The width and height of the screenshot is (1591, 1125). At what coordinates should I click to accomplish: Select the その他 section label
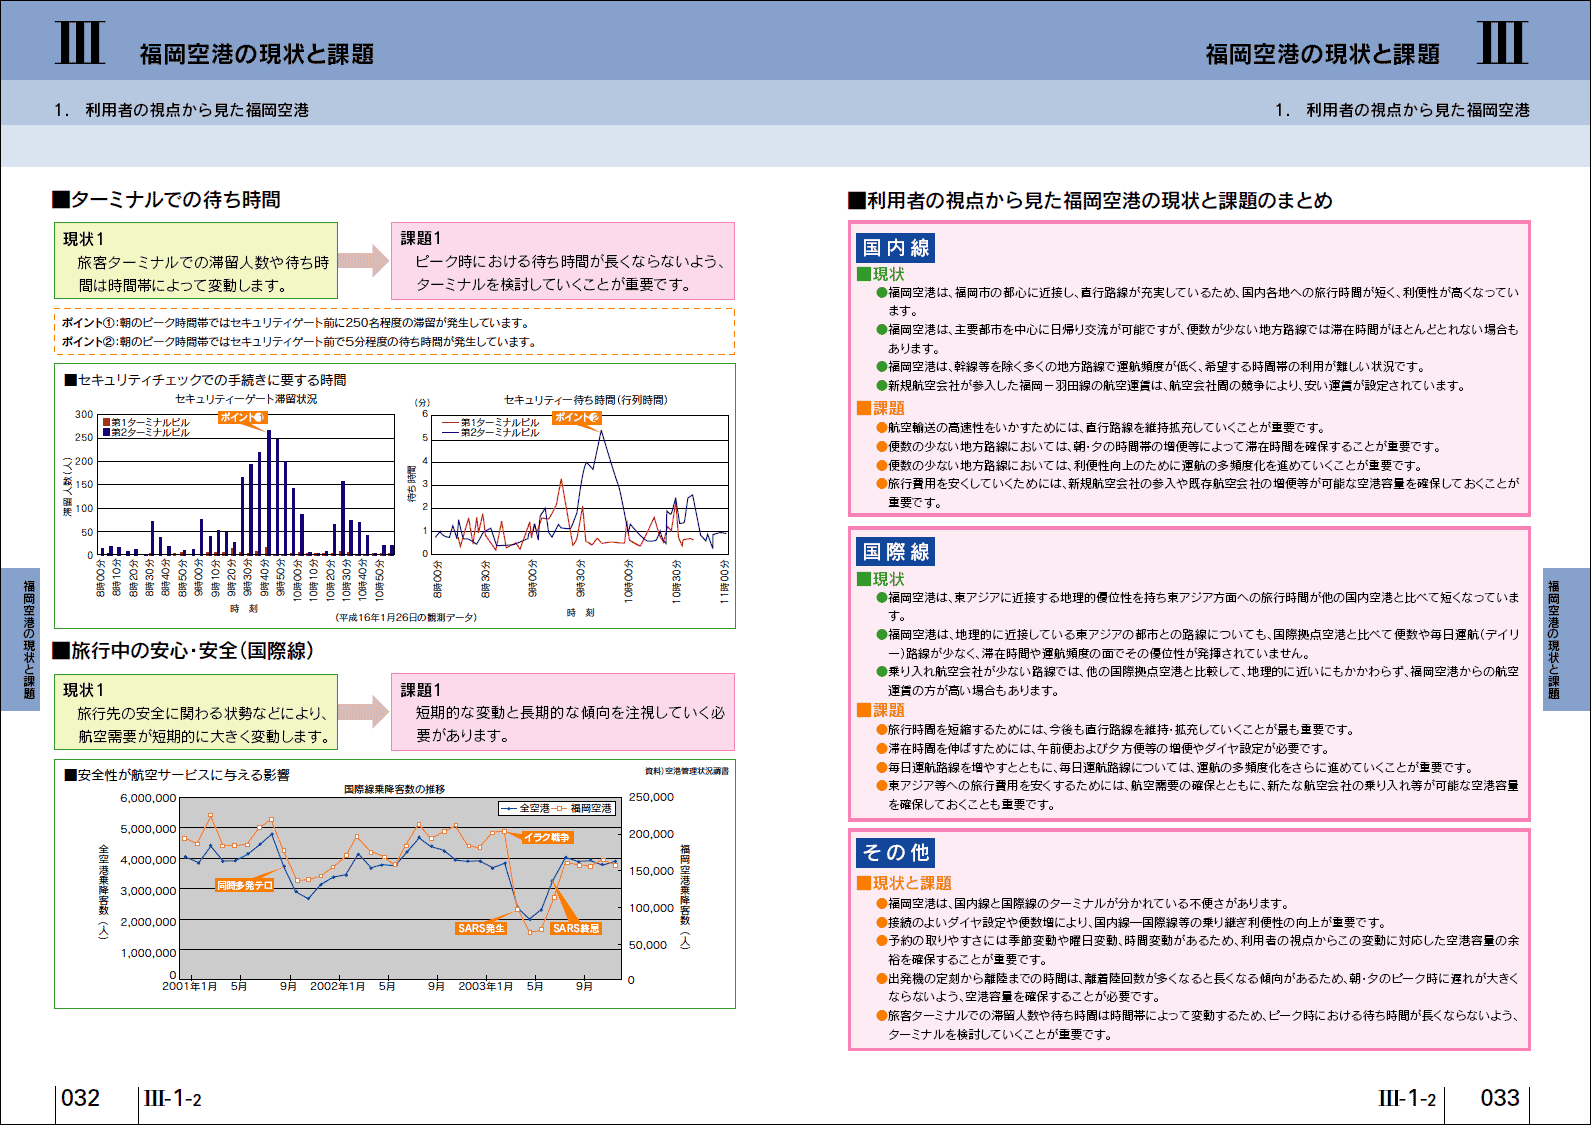point(896,852)
